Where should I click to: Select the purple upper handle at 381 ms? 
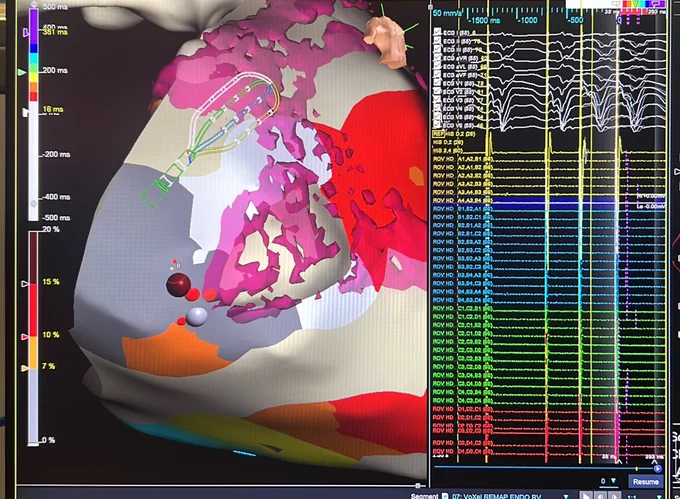click(x=26, y=33)
